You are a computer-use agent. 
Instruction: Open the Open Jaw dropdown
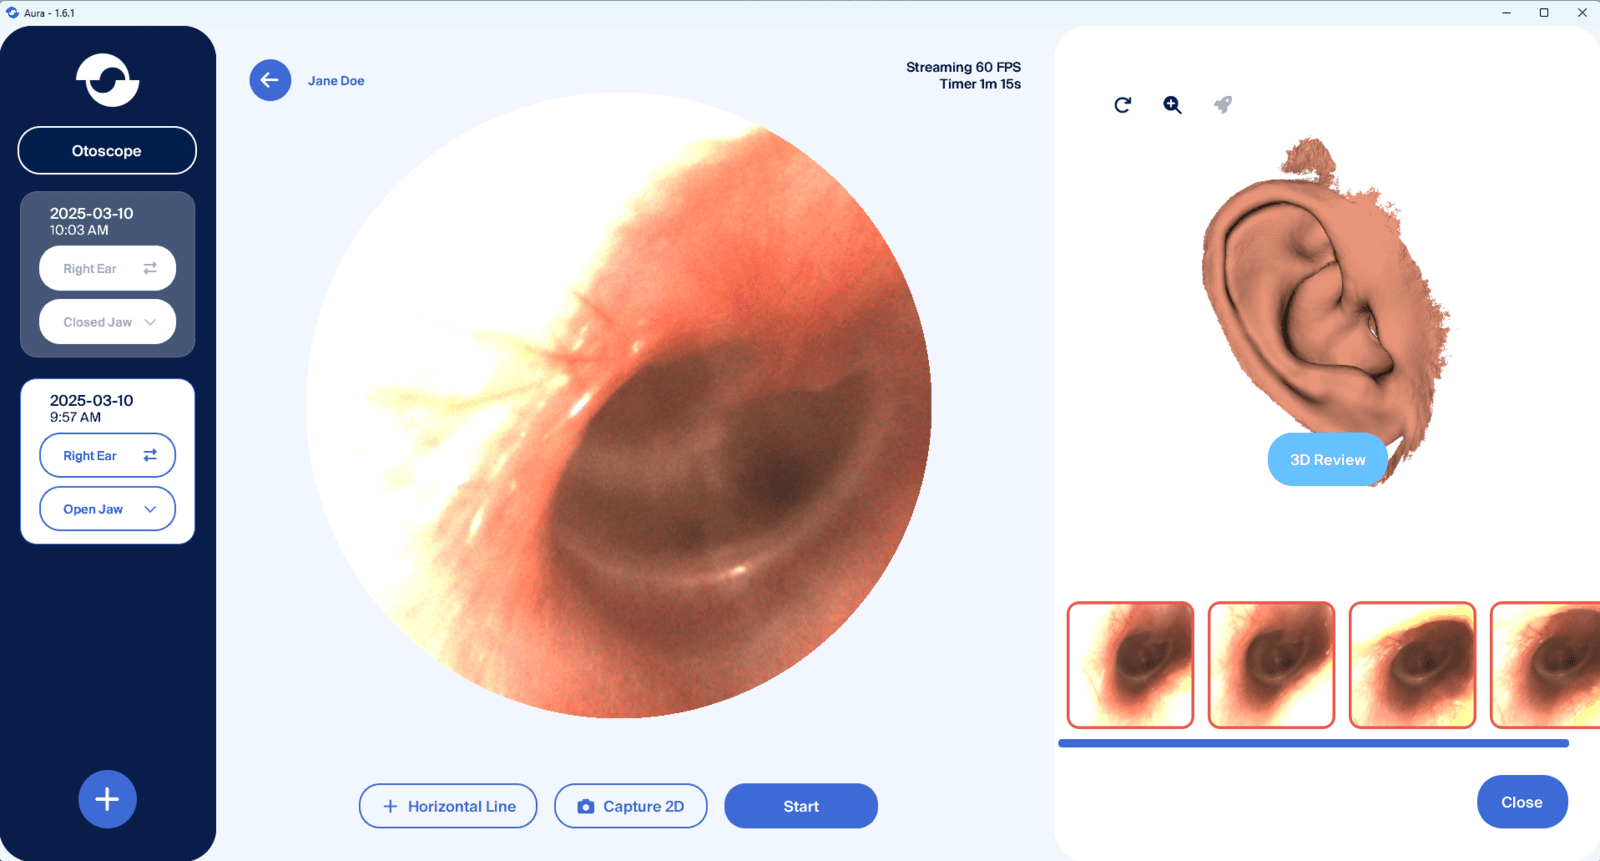(x=107, y=509)
